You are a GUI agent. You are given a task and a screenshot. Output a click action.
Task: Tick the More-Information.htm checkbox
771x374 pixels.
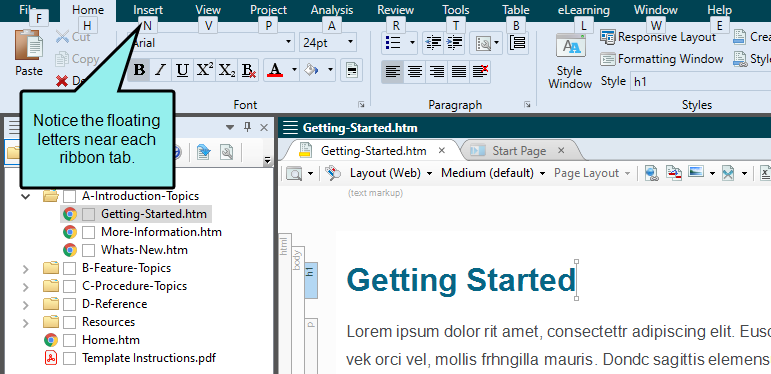click(89, 232)
